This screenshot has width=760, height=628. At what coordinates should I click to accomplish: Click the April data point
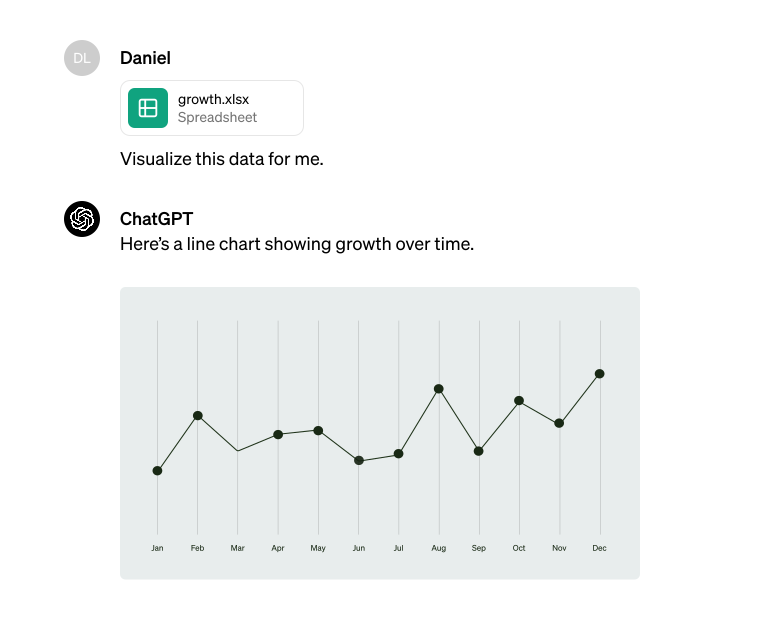pos(278,434)
